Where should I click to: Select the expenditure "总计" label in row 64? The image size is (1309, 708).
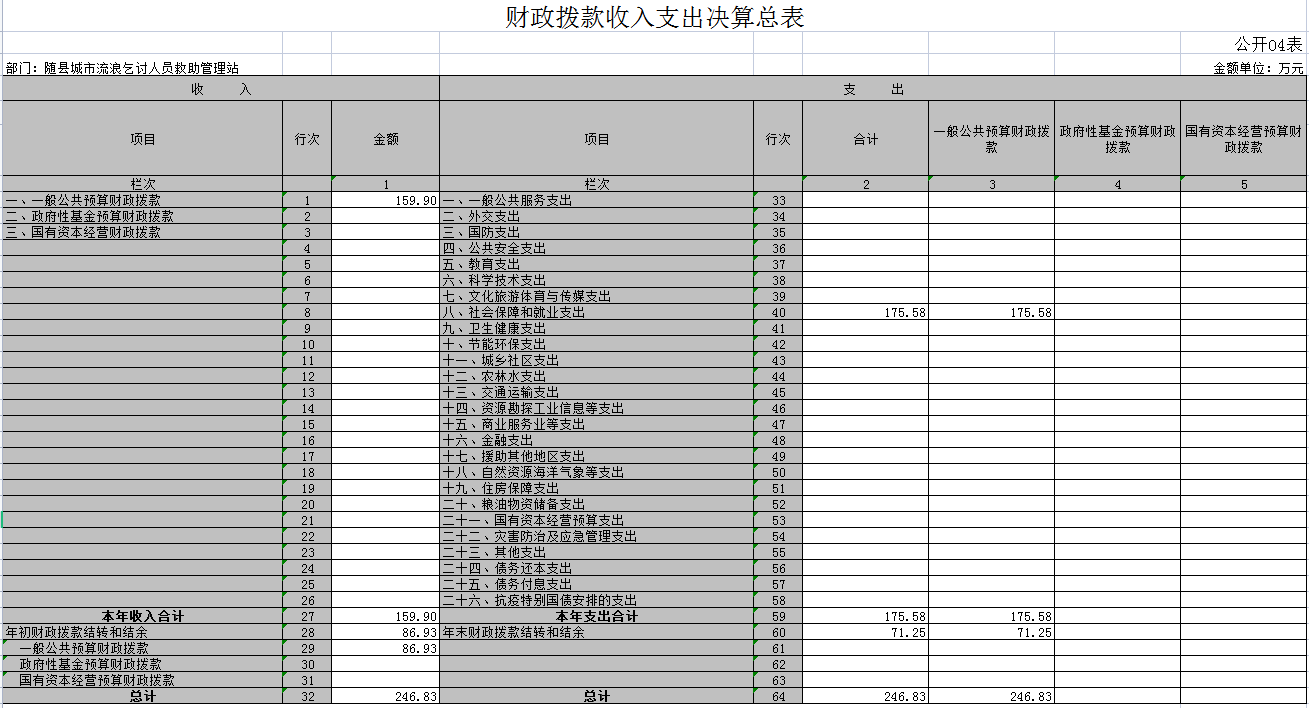click(597, 696)
